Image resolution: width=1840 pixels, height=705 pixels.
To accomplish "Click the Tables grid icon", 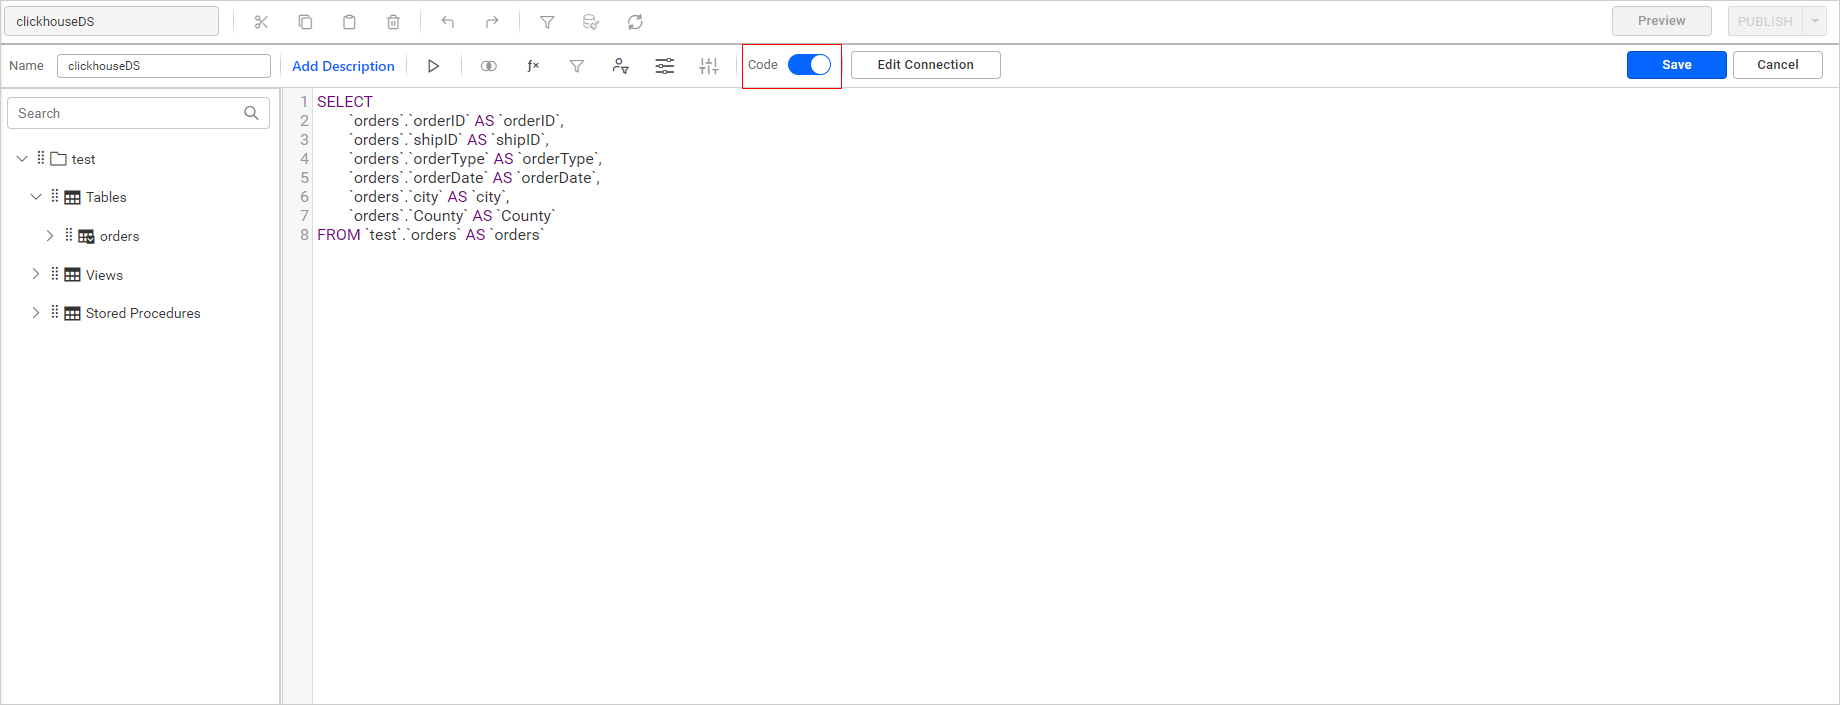I will [72, 198].
